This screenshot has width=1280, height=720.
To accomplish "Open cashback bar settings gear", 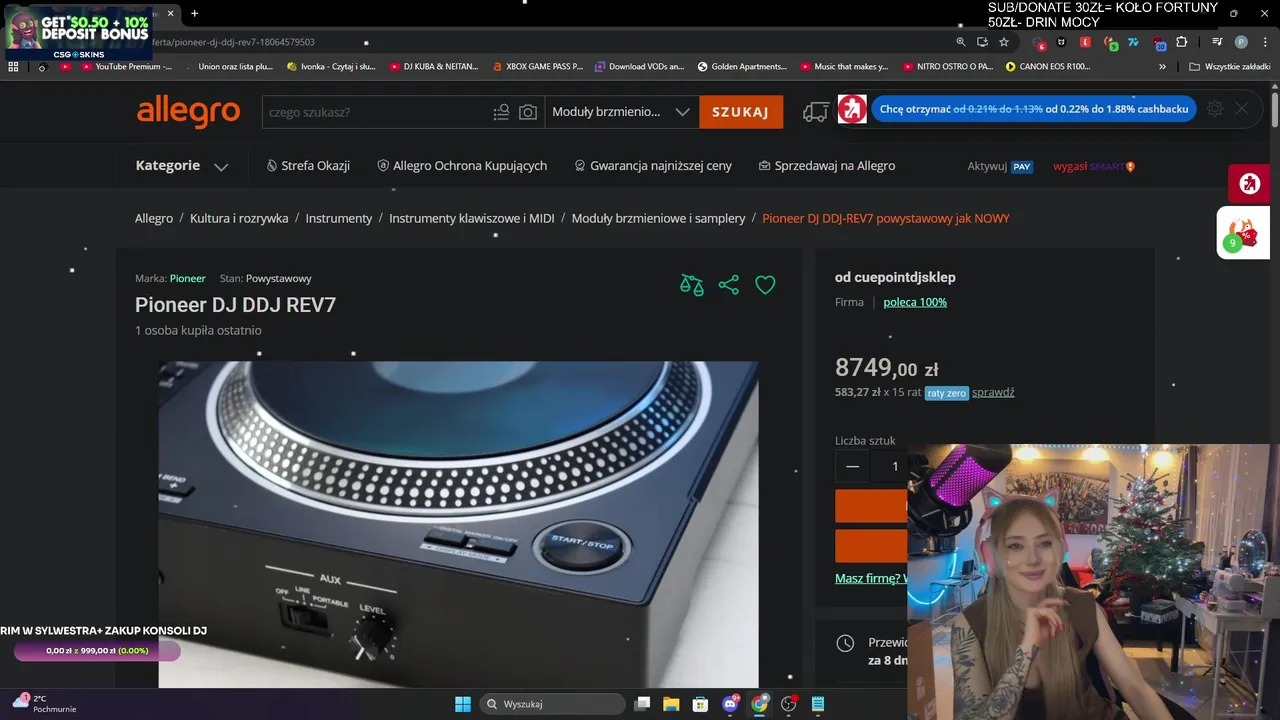I will click(1215, 109).
